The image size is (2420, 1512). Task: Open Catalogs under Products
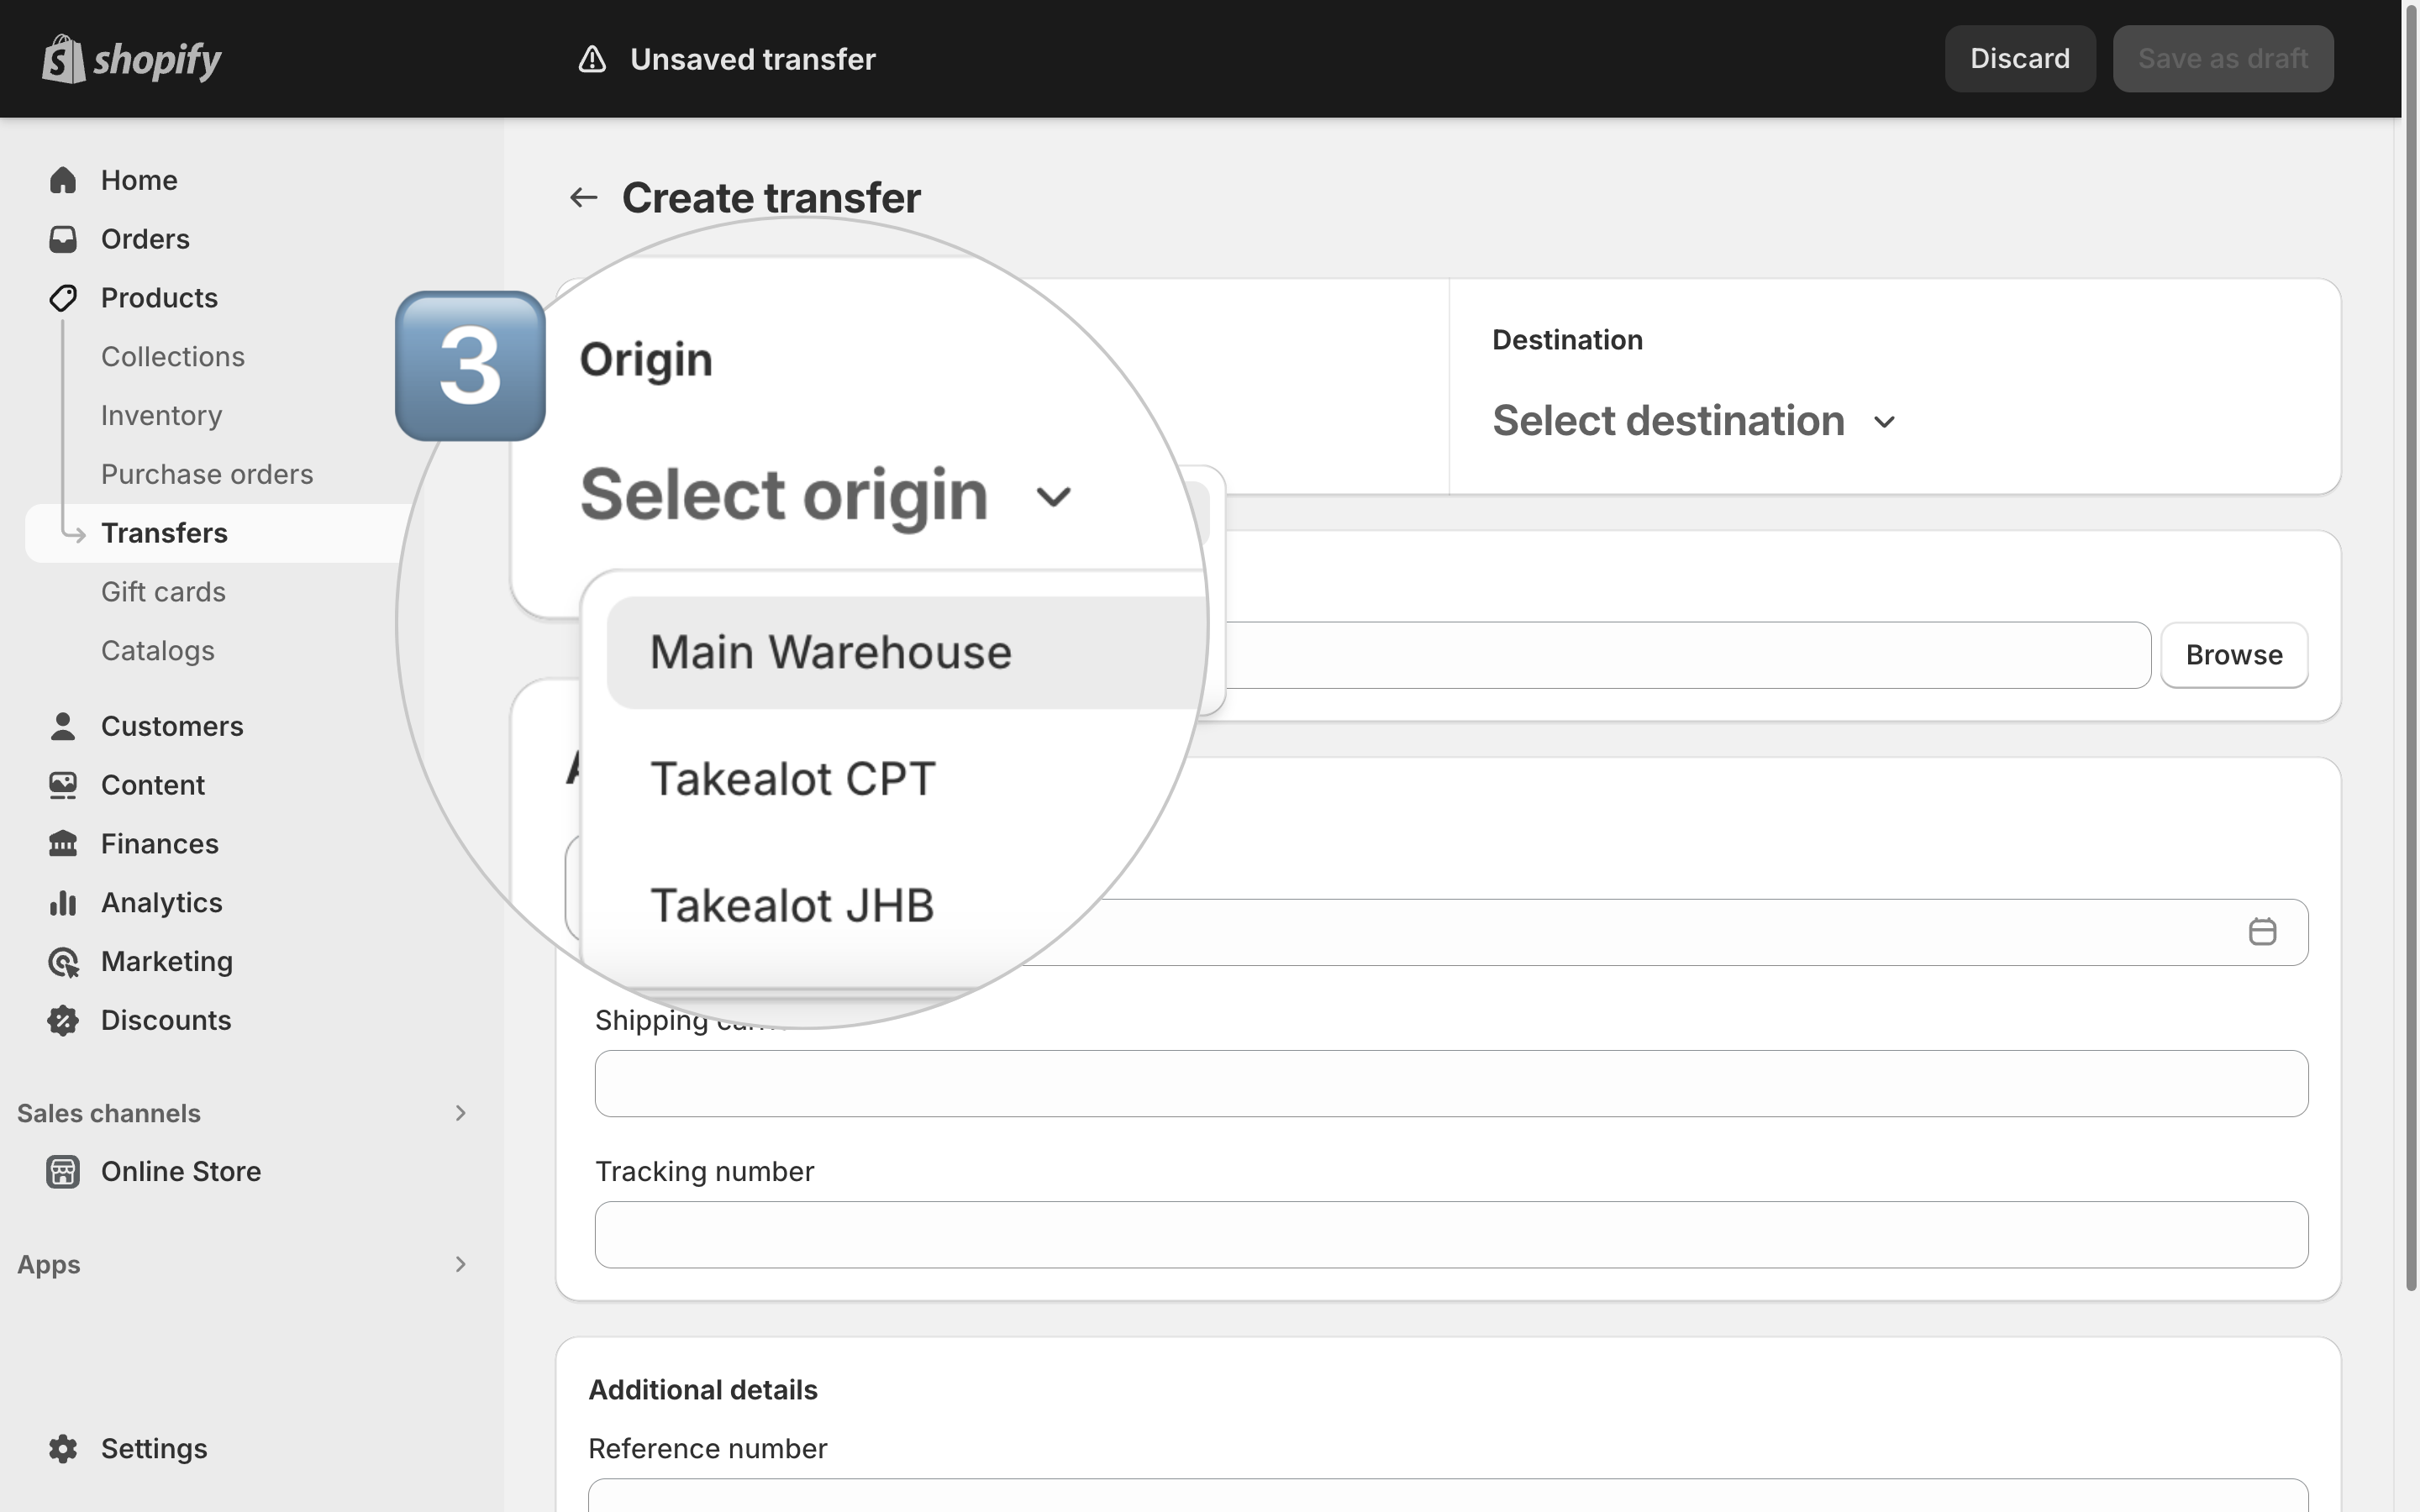[x=158, y=651]
